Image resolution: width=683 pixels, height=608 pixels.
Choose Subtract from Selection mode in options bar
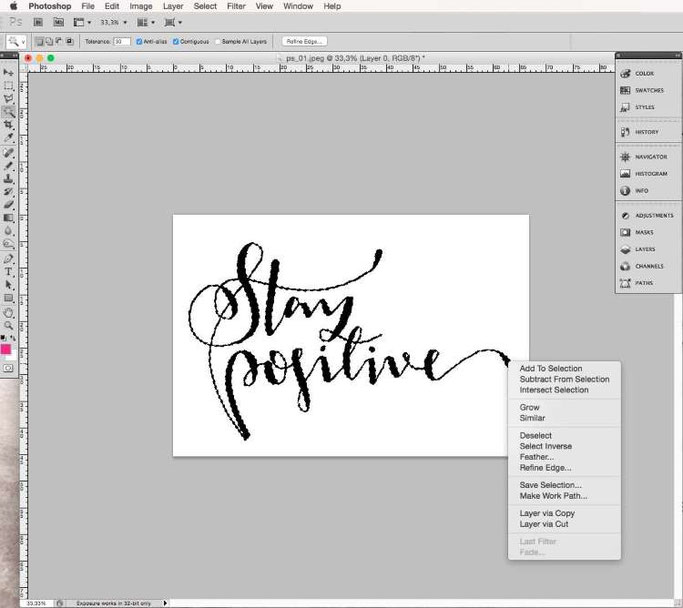(x=59, y=41)
